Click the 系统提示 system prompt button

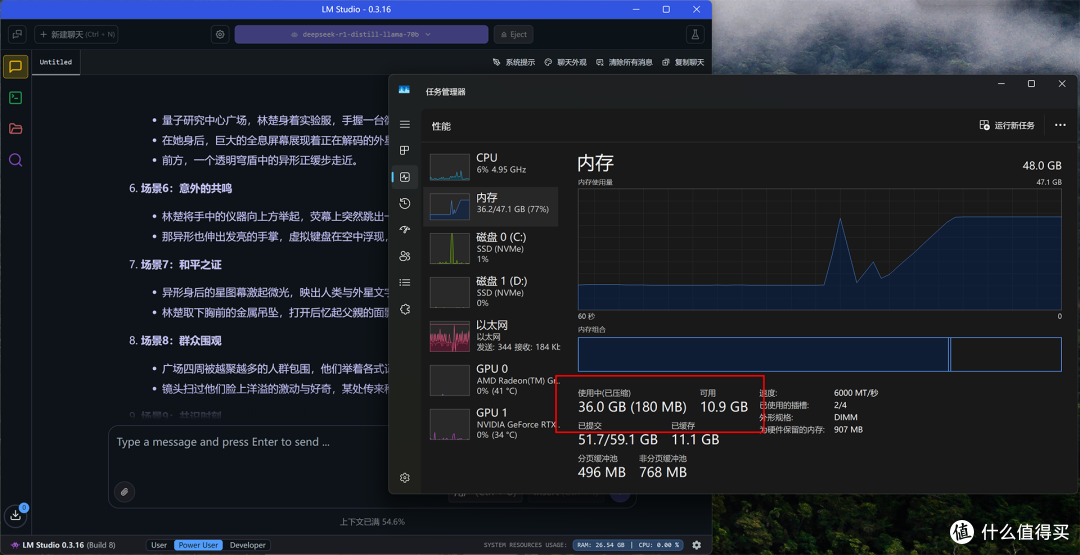click(514, 63)
